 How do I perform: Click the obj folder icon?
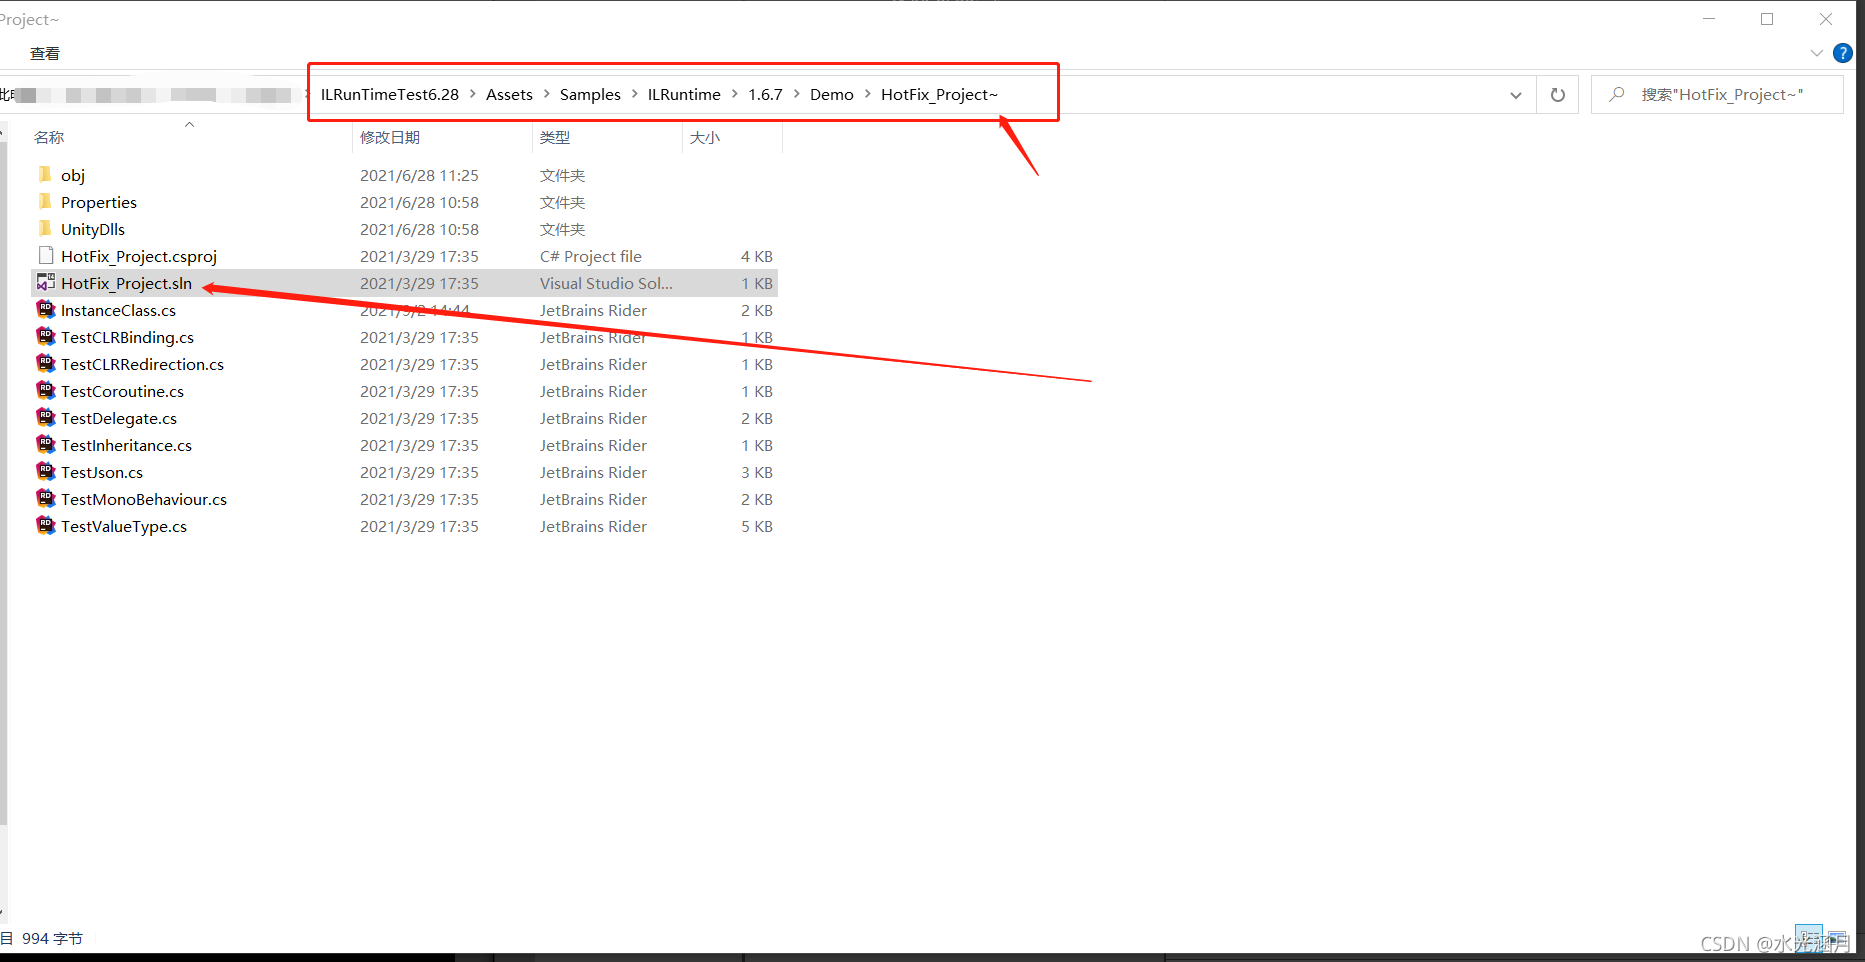click(45, 175)
